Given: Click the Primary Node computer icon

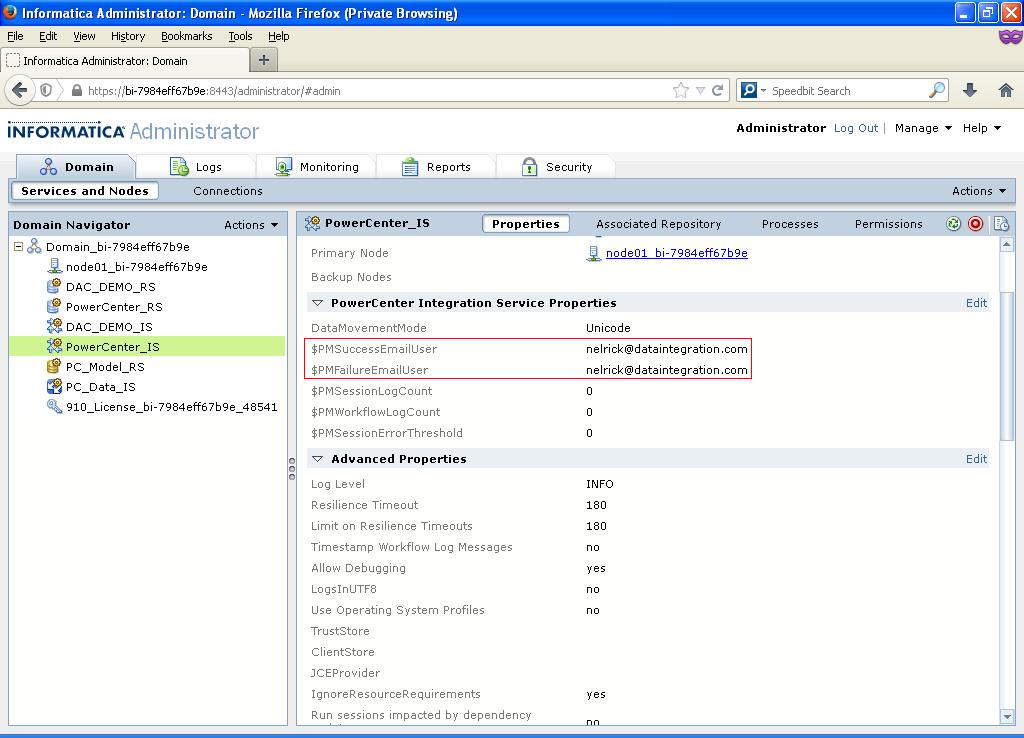Looking at the screenshot, I should [x=593, y=253].
